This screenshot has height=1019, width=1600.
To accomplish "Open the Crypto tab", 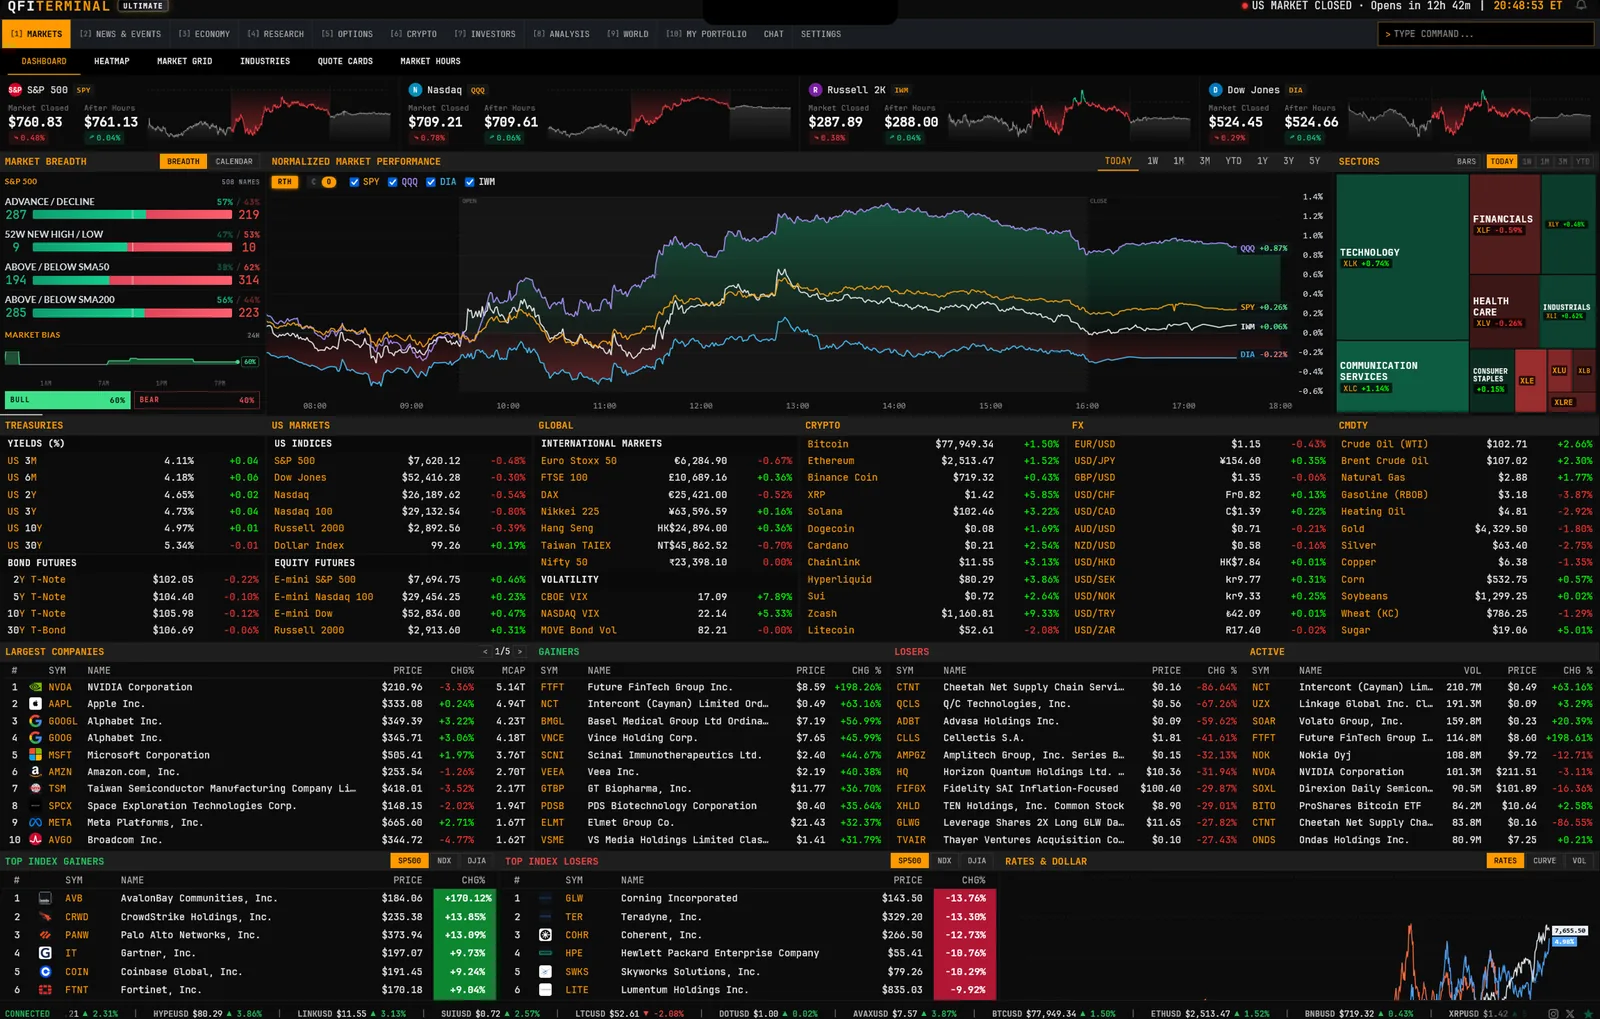I will [x=413, y=34].
